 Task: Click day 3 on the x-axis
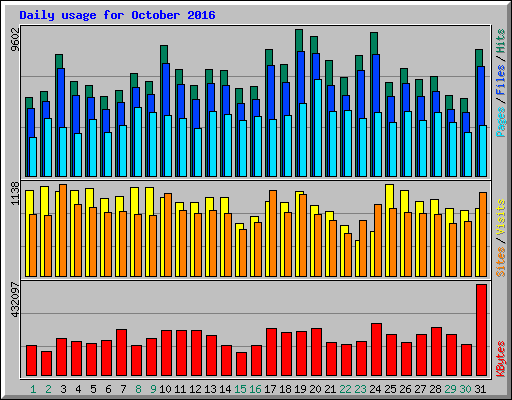[x=63, y=389]
